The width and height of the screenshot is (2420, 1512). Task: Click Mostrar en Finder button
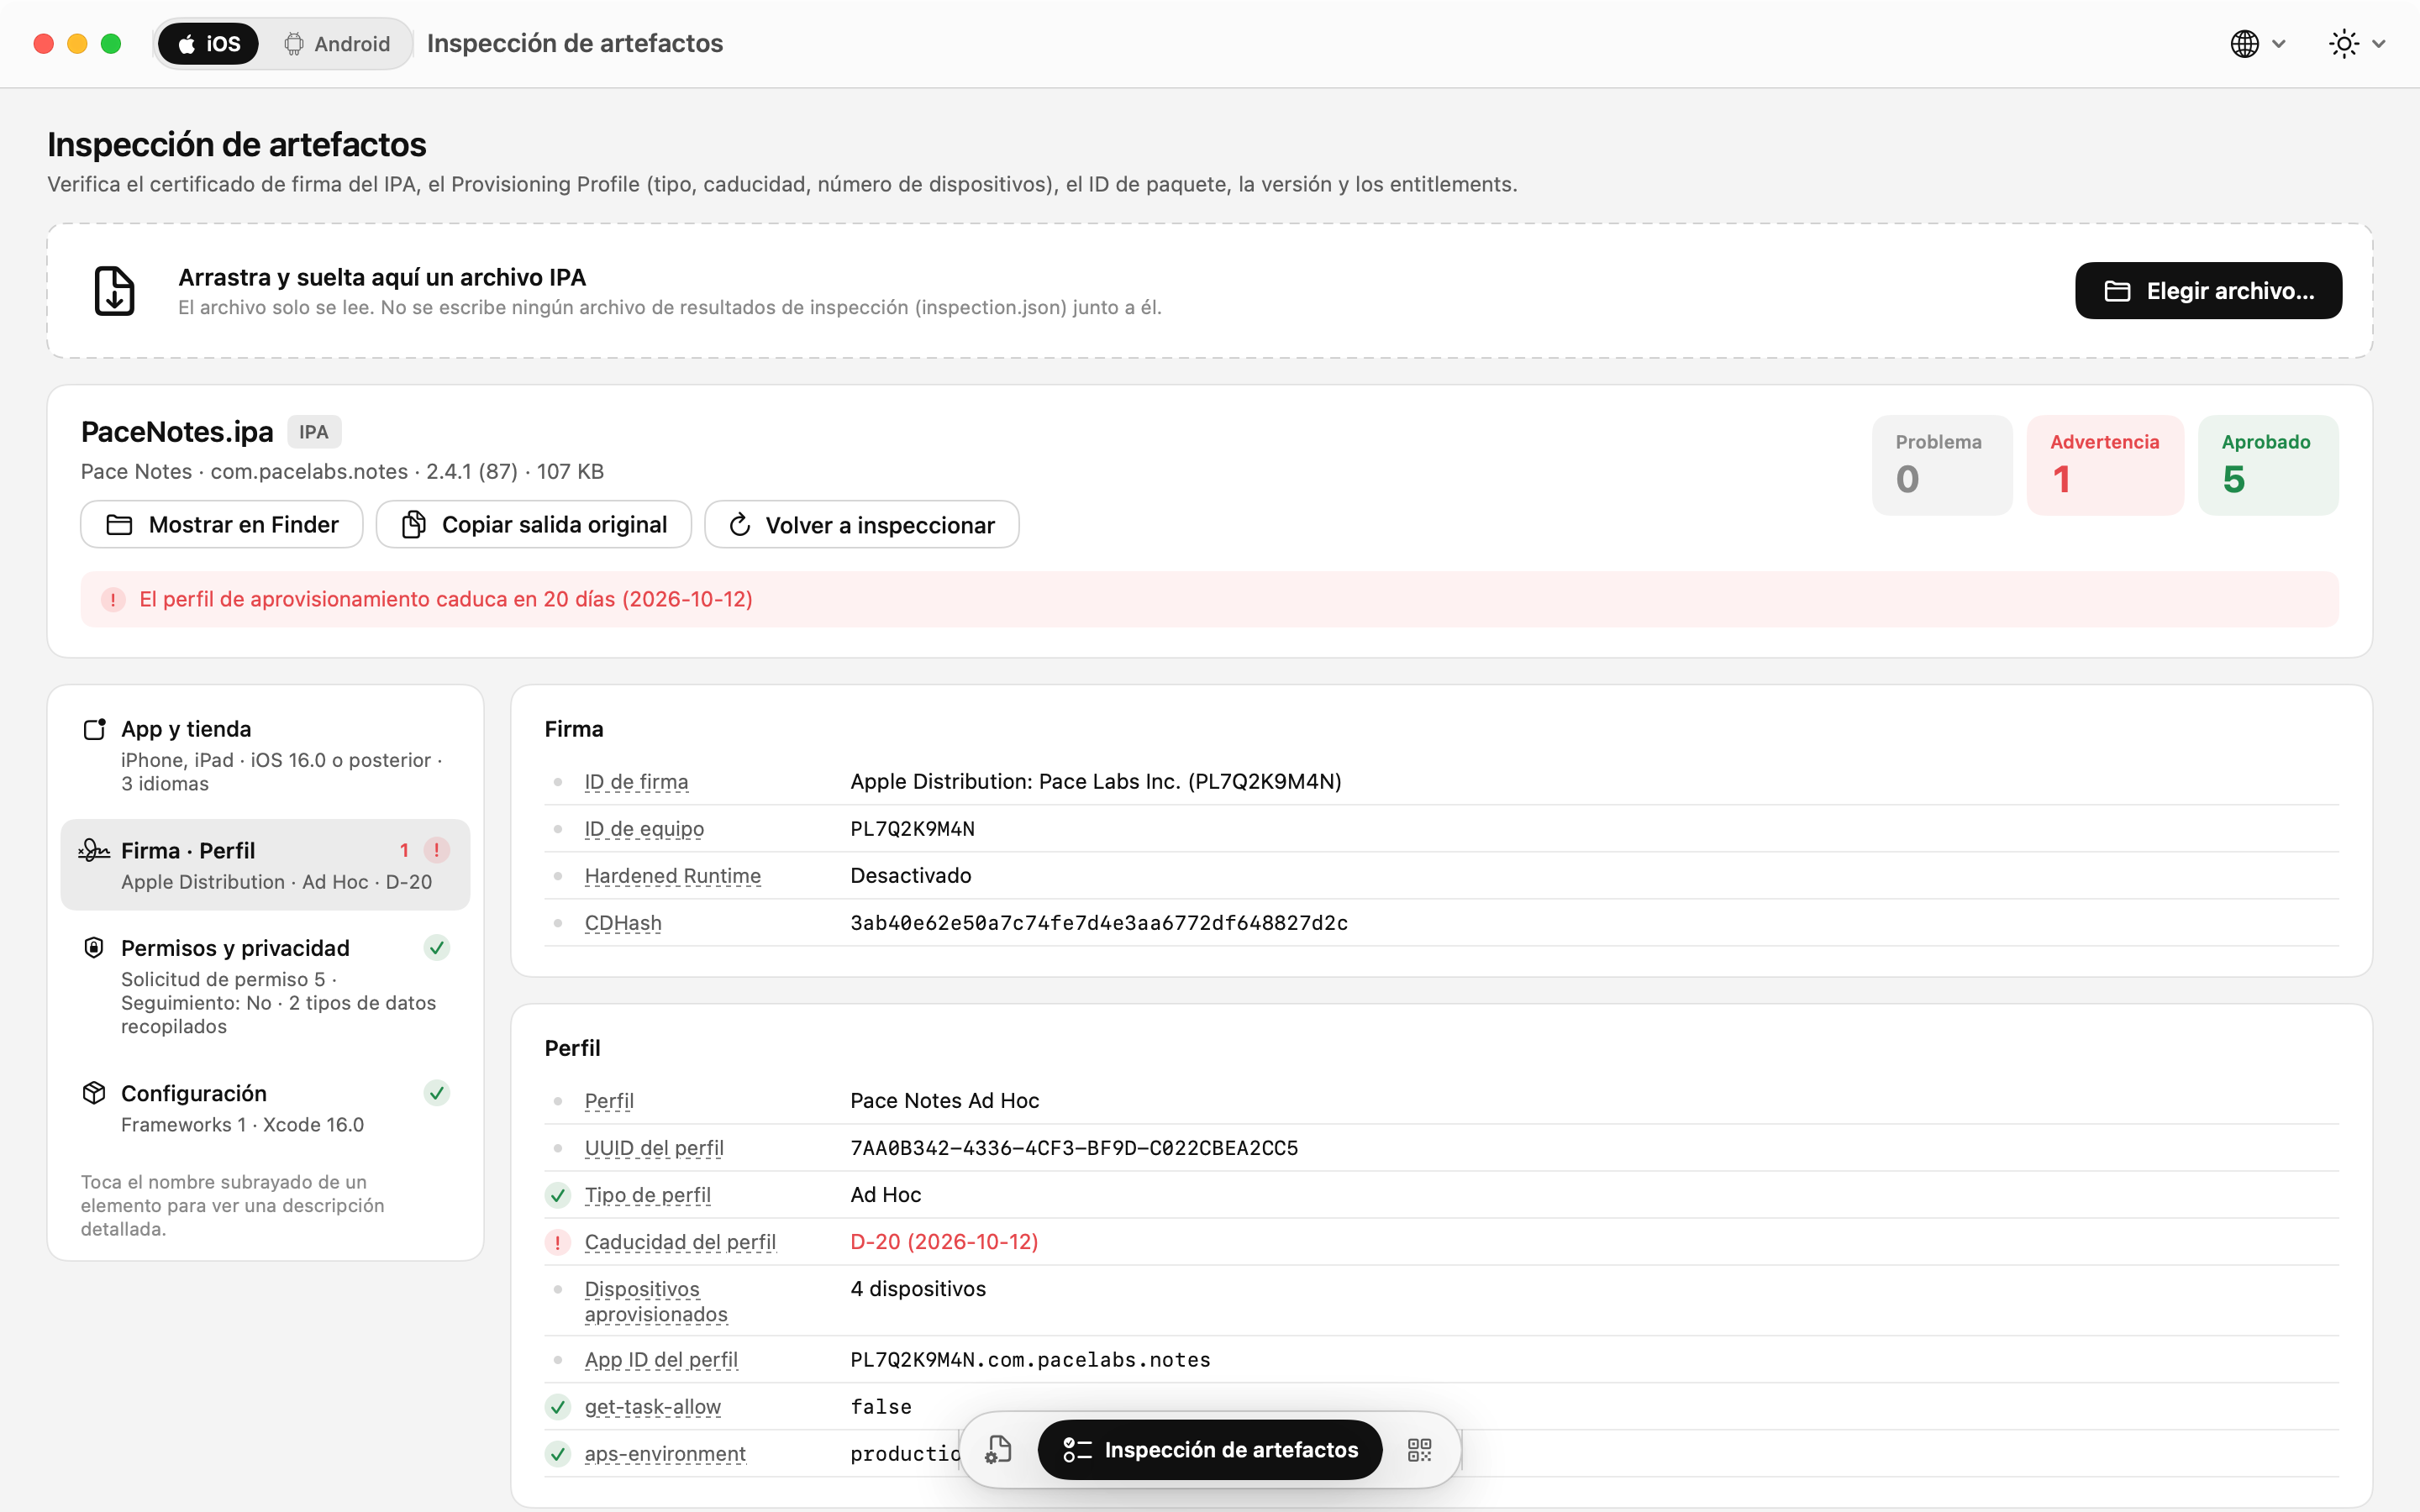222,525
